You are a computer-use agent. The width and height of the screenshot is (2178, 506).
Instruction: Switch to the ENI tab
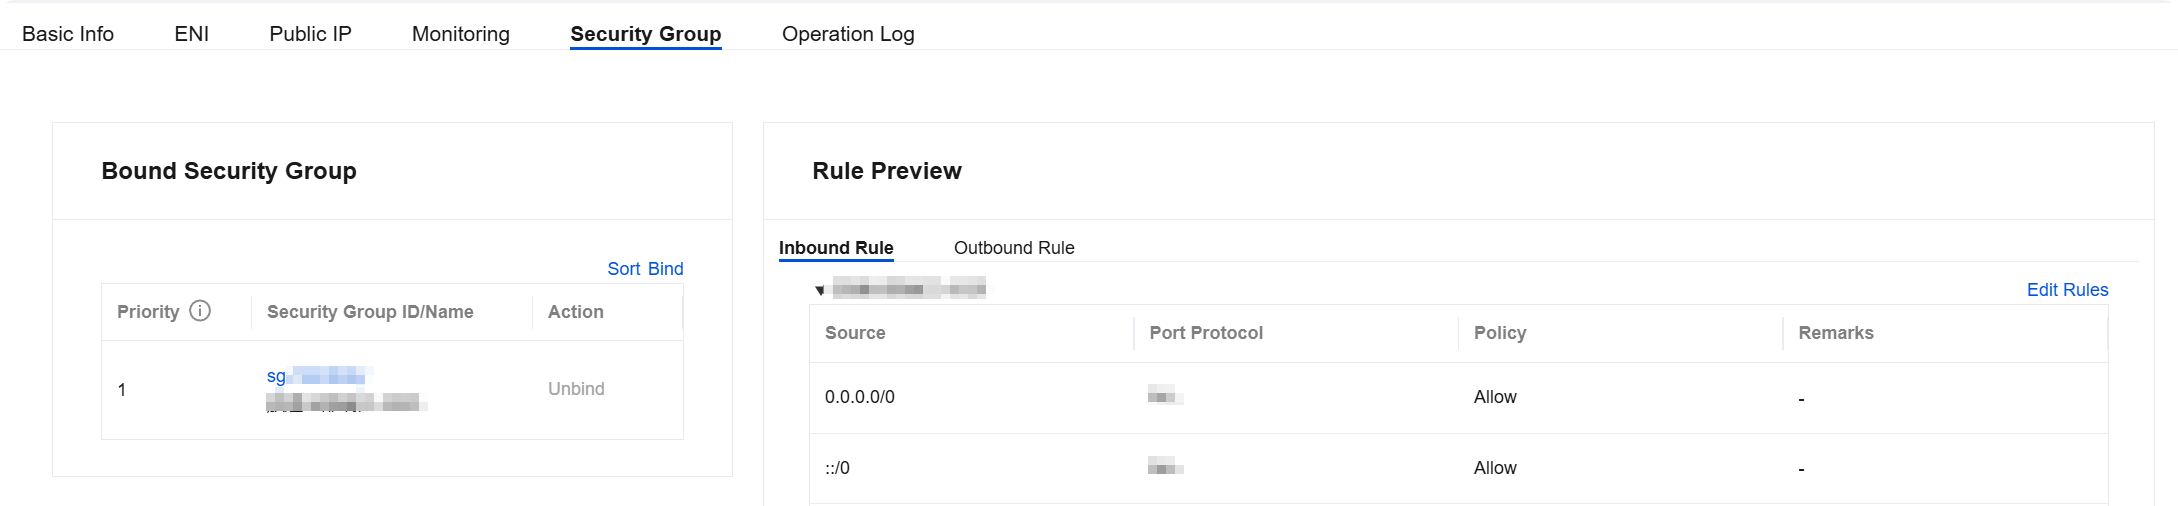pyautogui.click(x=191, y=34)
